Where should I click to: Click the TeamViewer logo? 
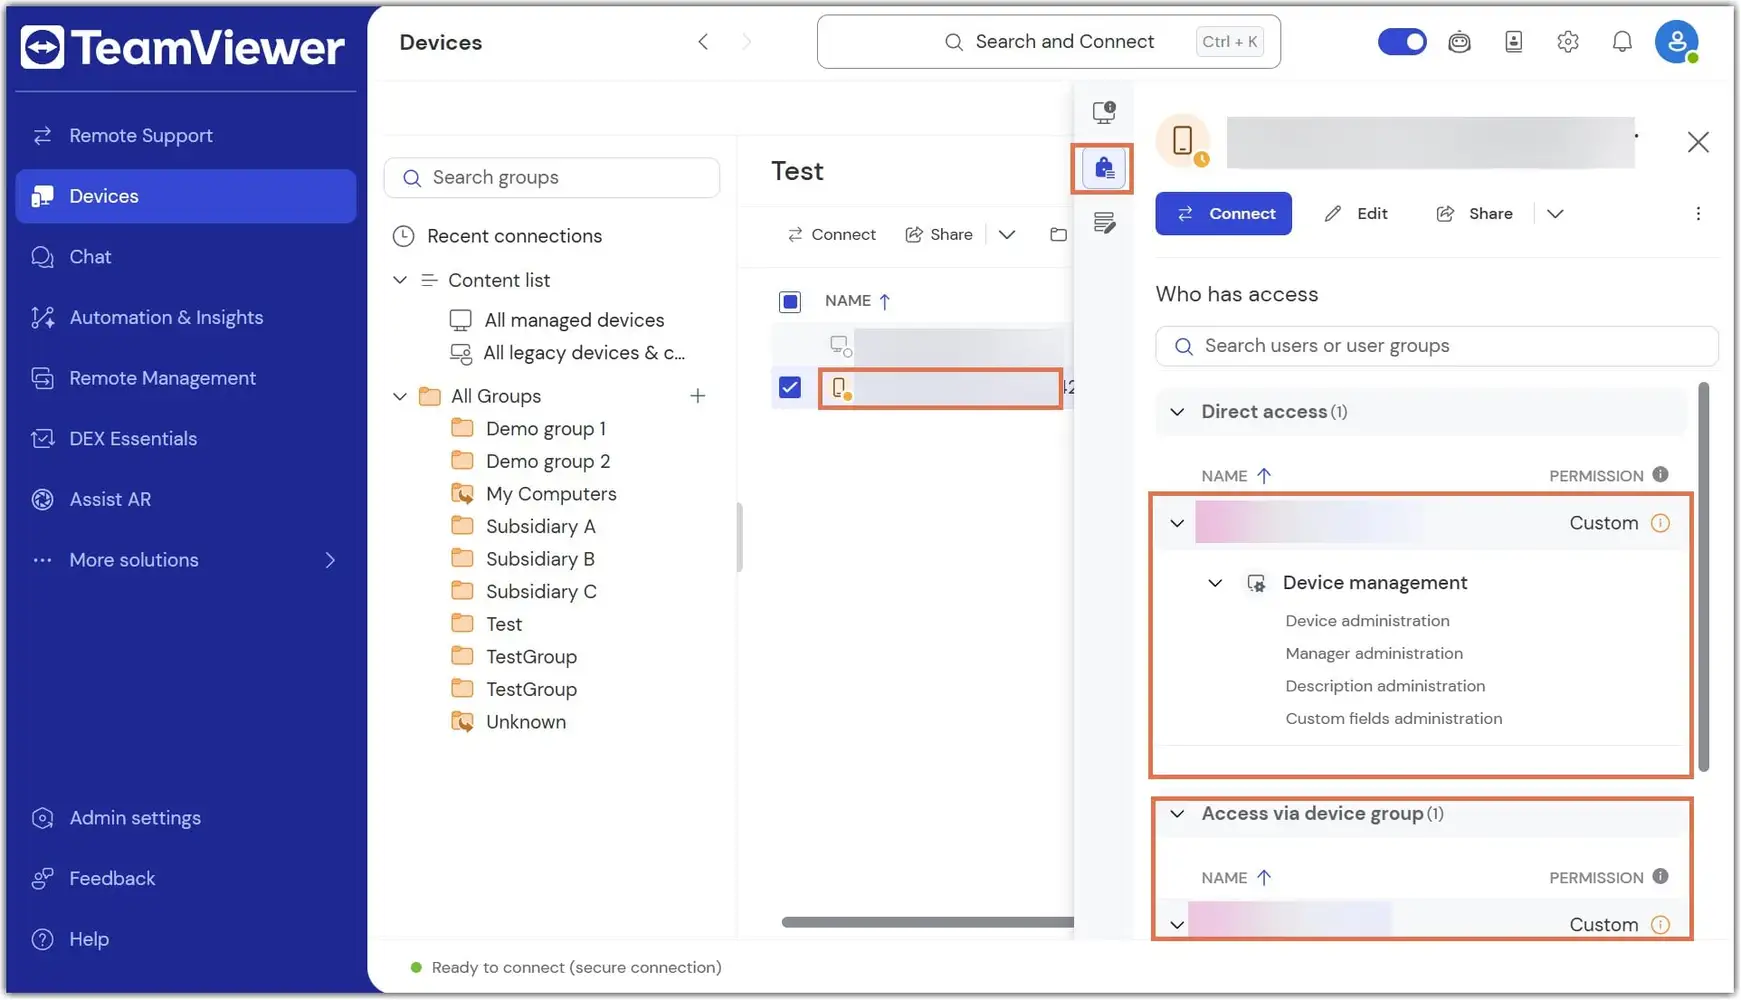click(183, 47)
